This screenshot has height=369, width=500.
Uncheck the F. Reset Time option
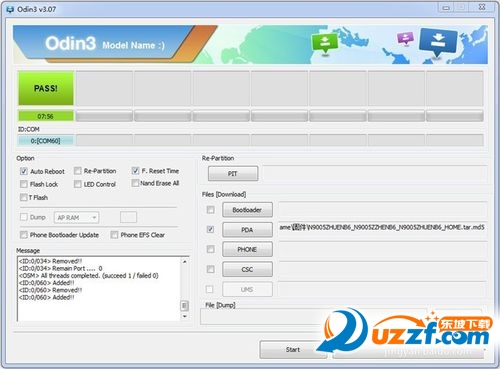[135, 171]
